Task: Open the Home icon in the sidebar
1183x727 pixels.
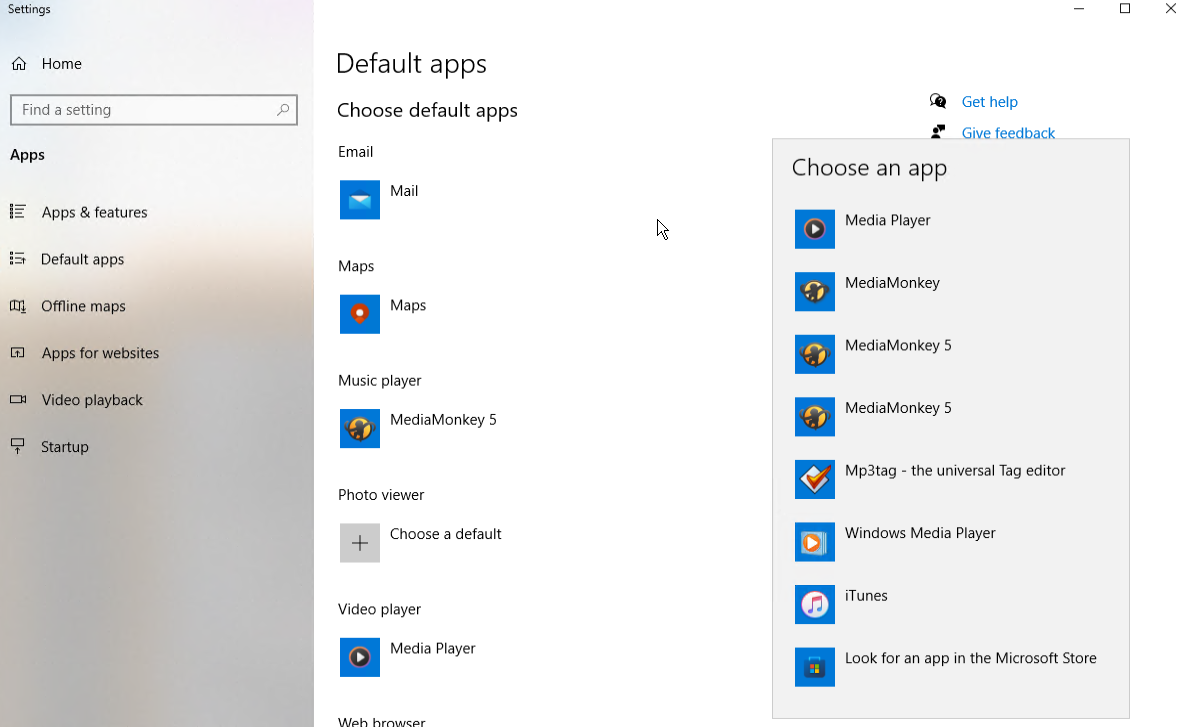Action: tap(19, 64)
